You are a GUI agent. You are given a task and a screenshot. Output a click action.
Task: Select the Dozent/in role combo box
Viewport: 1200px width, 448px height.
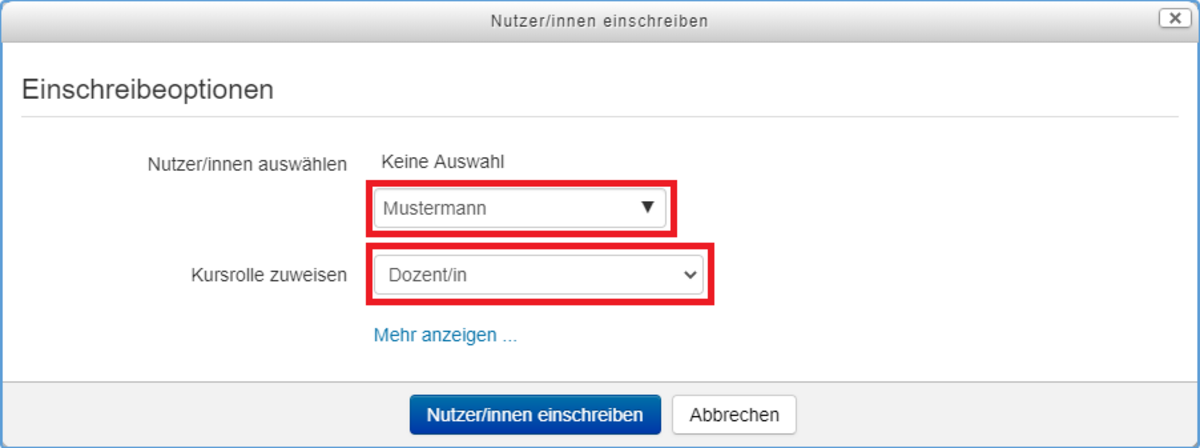pyautogui.click(x=538, y=275)
